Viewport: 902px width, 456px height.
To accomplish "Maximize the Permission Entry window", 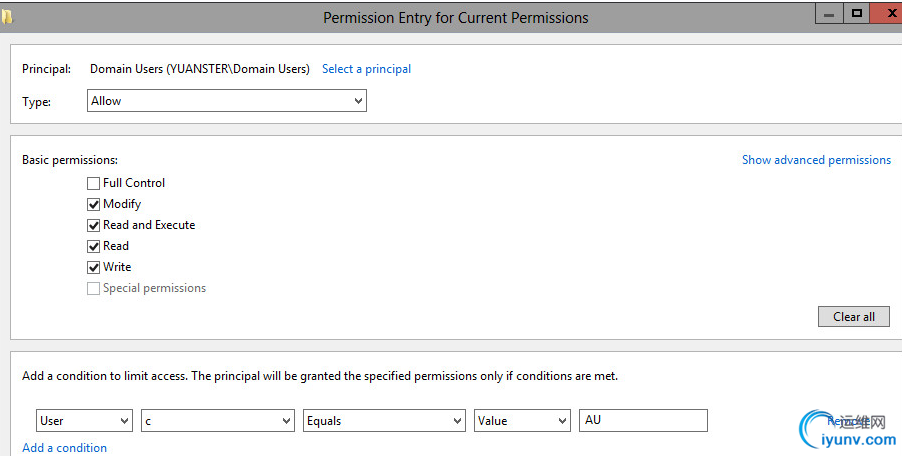I will click(857, 14).
